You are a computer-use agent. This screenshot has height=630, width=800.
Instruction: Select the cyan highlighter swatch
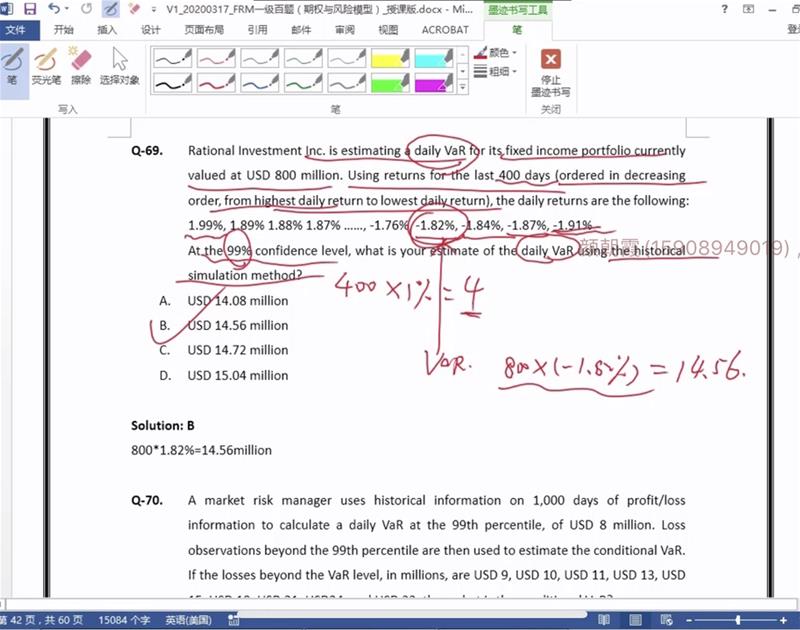[434, 58]
